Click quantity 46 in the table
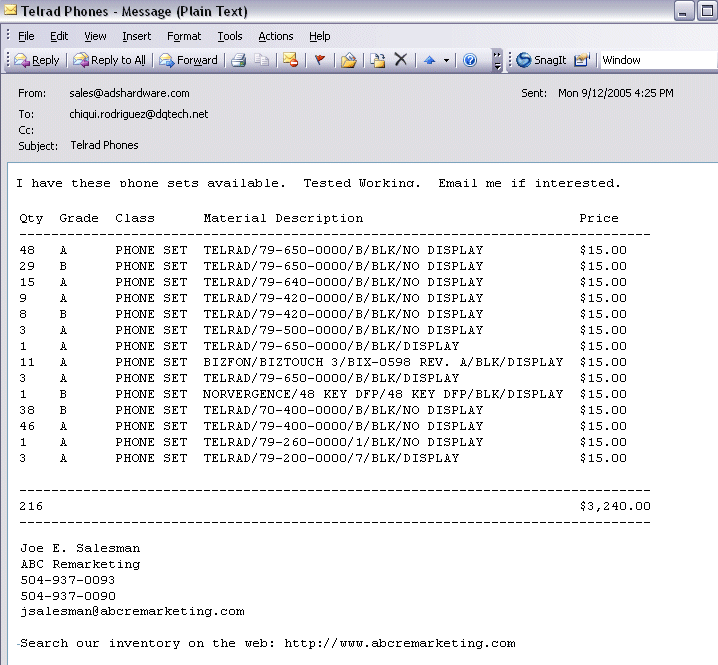 [27, 426]
